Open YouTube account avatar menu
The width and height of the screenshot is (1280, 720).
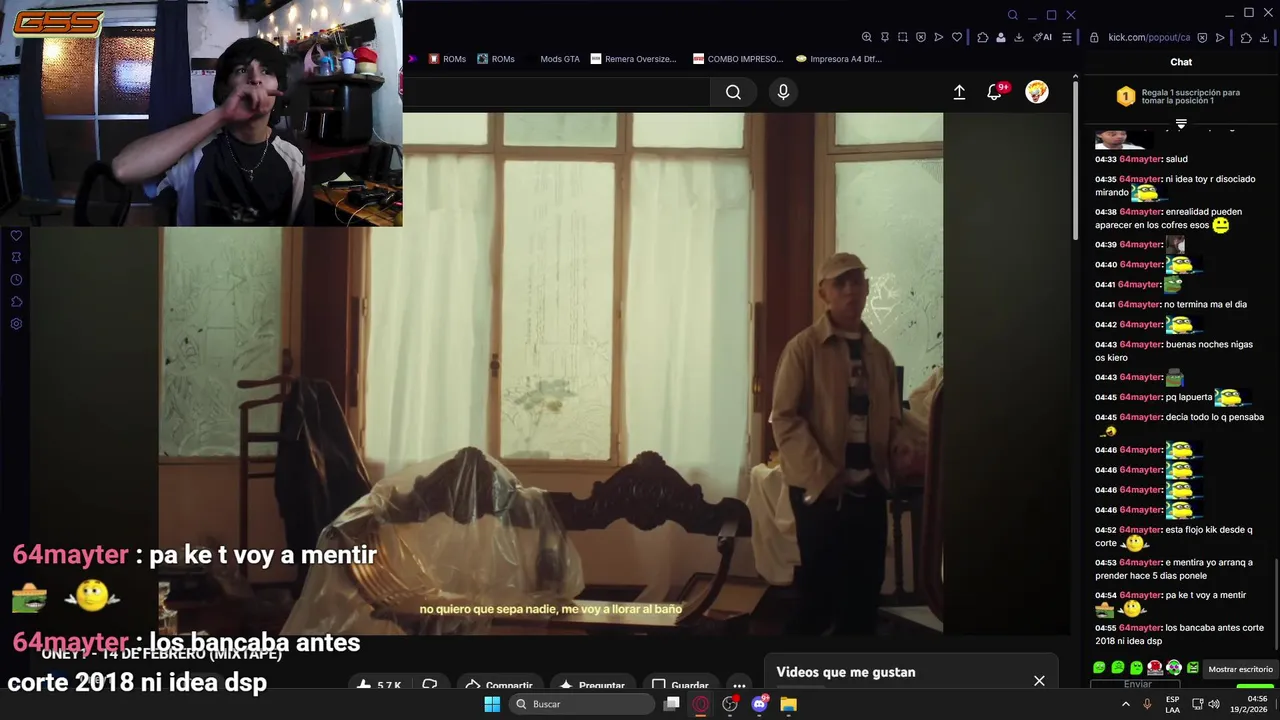click(1037, 92)
